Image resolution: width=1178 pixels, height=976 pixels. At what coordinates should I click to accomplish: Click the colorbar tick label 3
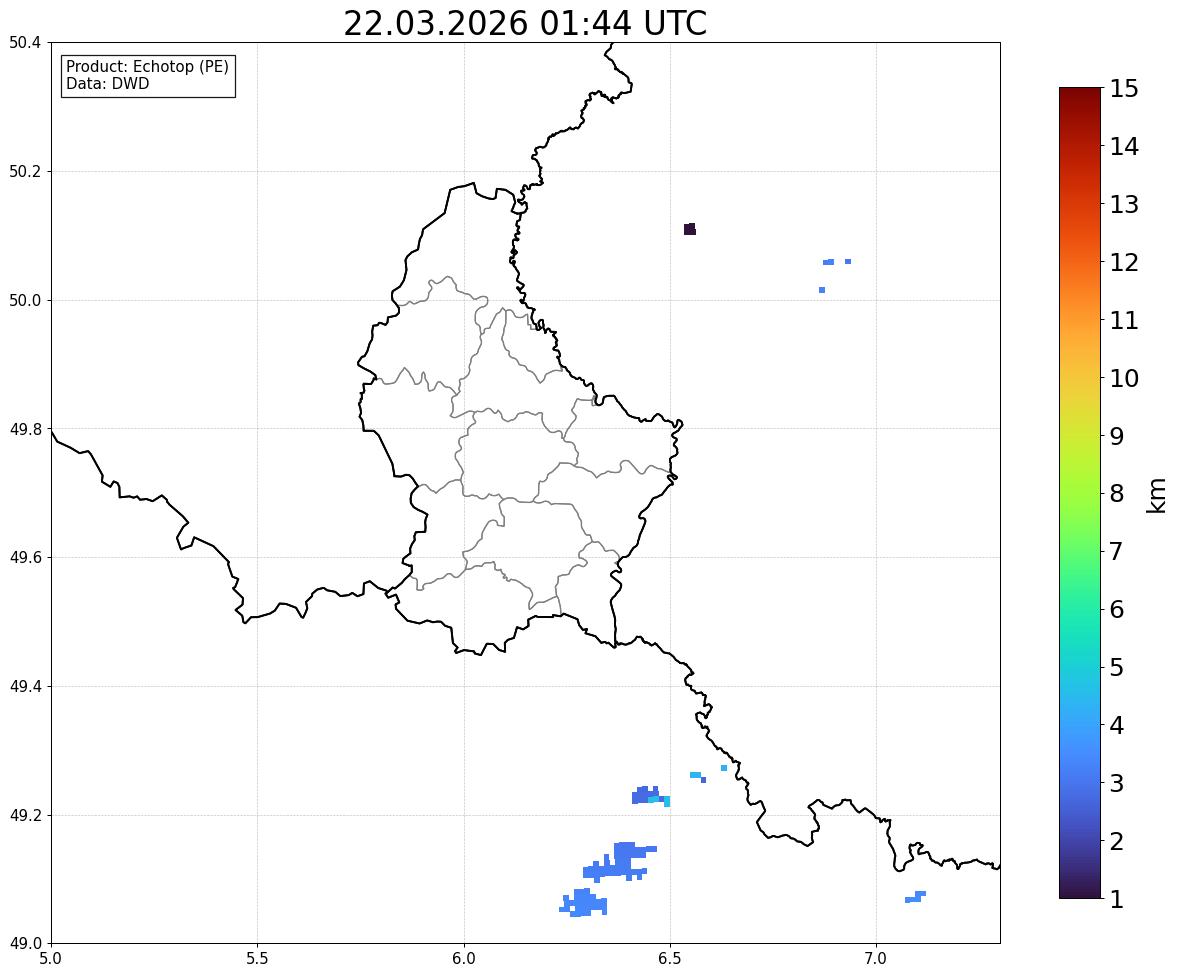click(1117, 783)
